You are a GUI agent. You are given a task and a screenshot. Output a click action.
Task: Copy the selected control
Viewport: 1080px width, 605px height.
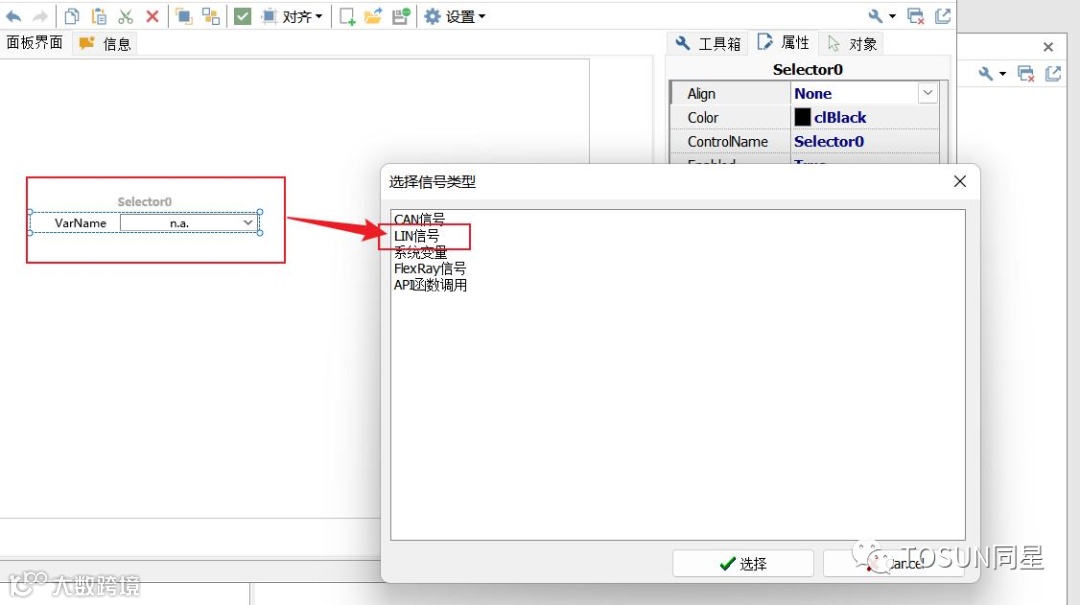click(x=72, y=17)
